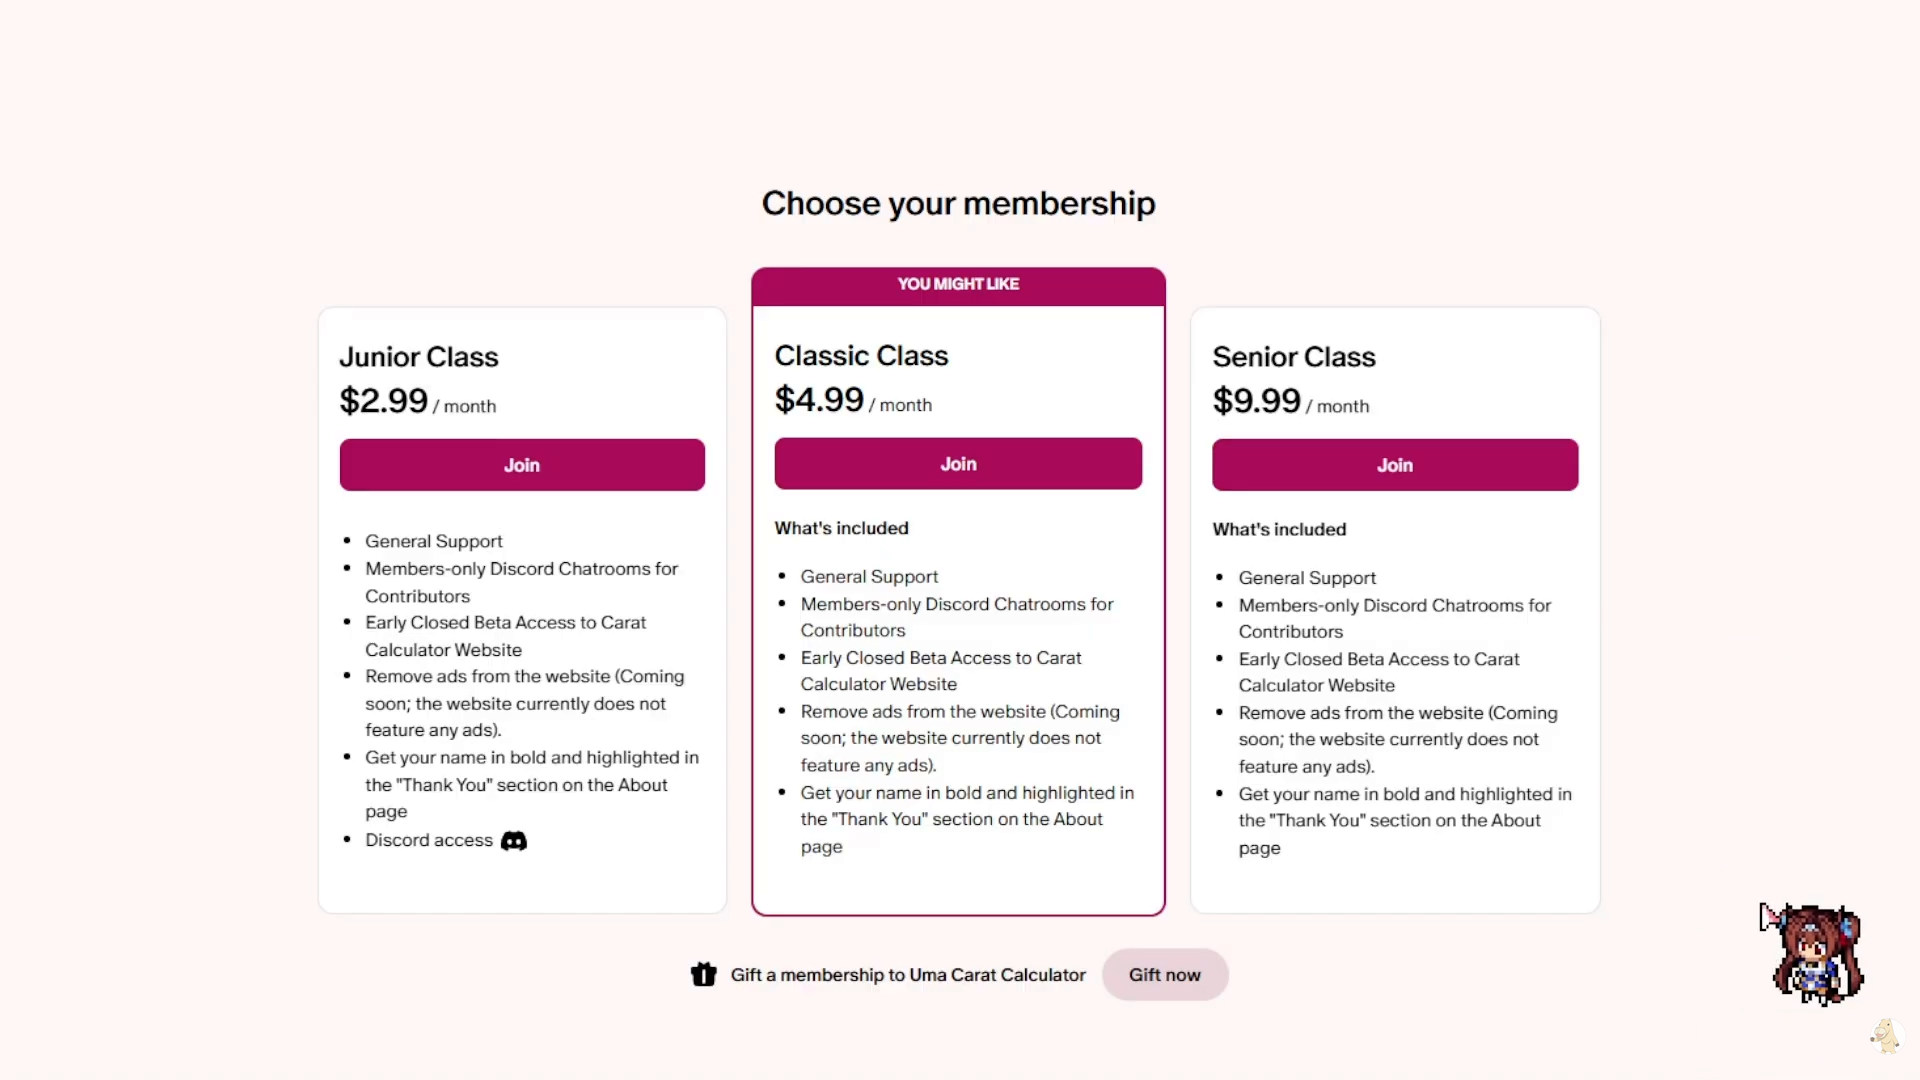1920x1080 pixels.
Task: Join the Senior Class membership
Action: click(1395, 465)
